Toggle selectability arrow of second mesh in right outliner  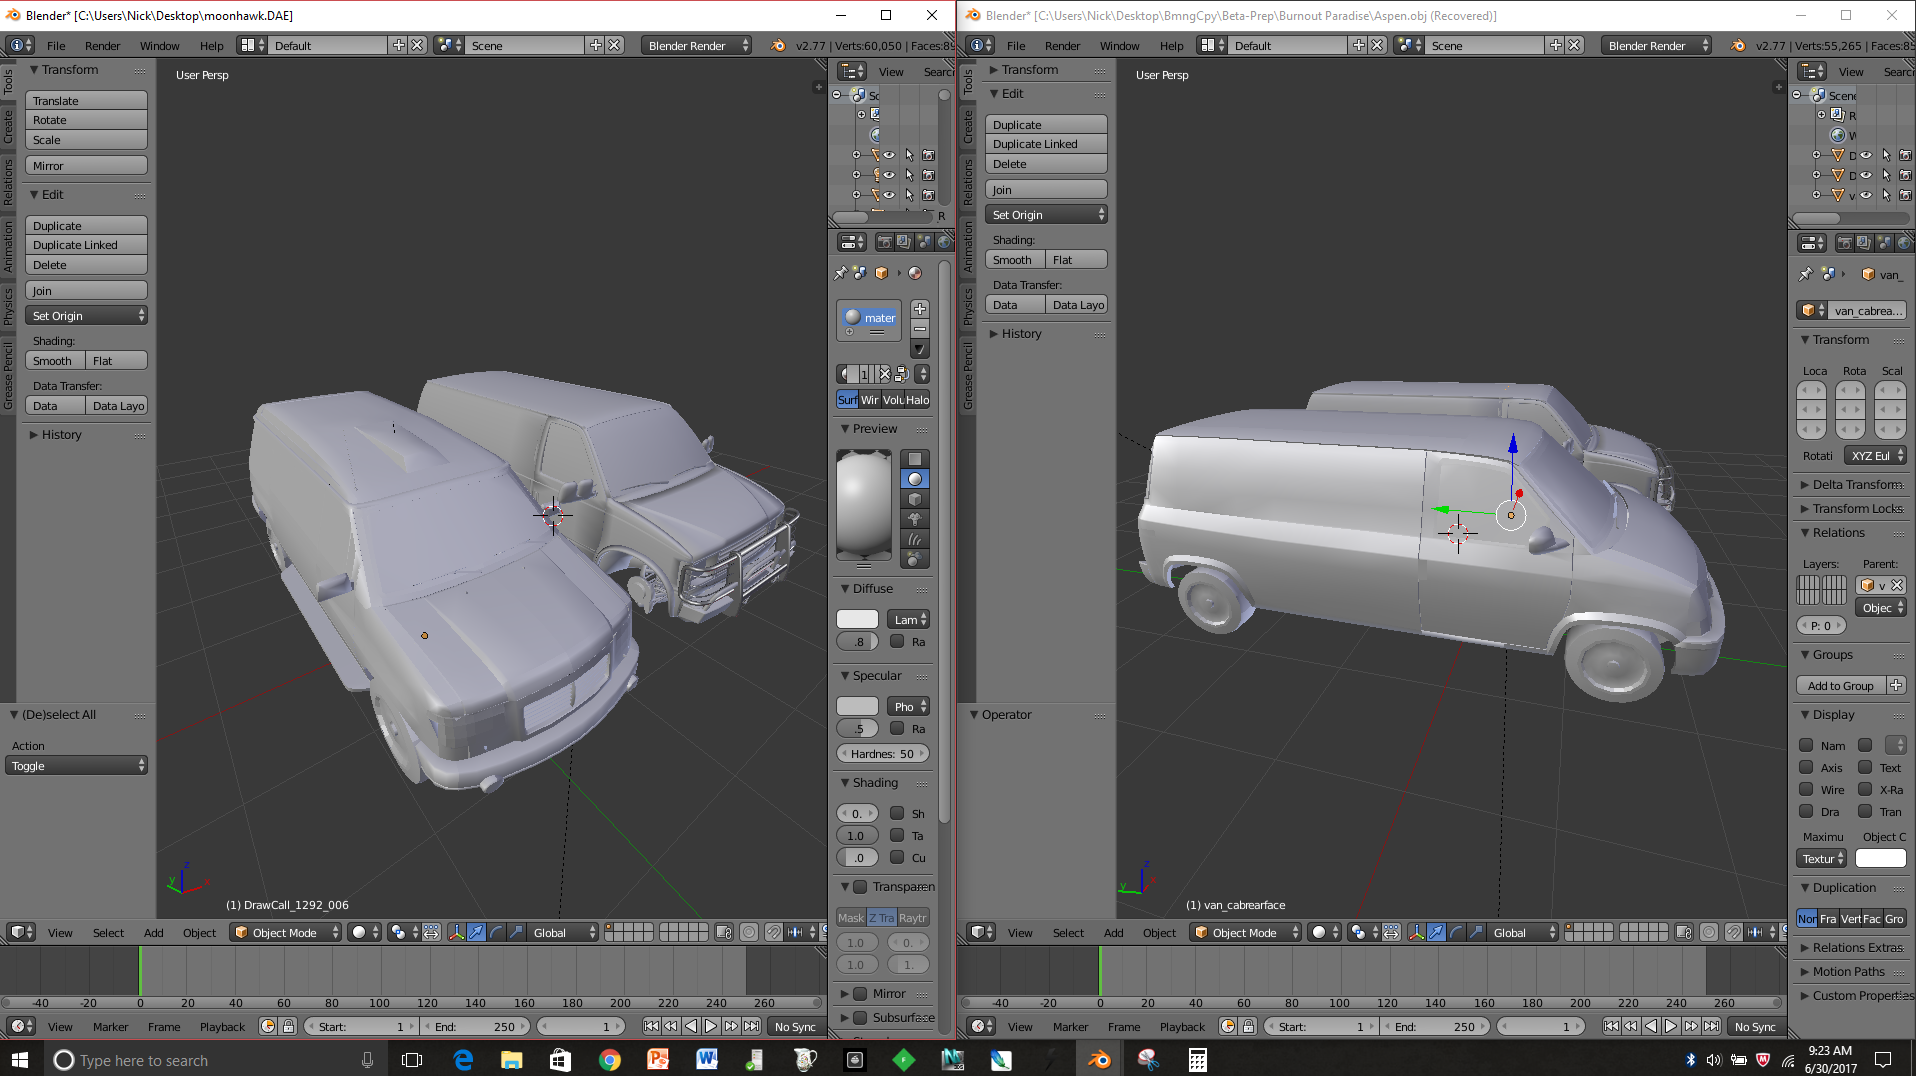pos(1886,175)
